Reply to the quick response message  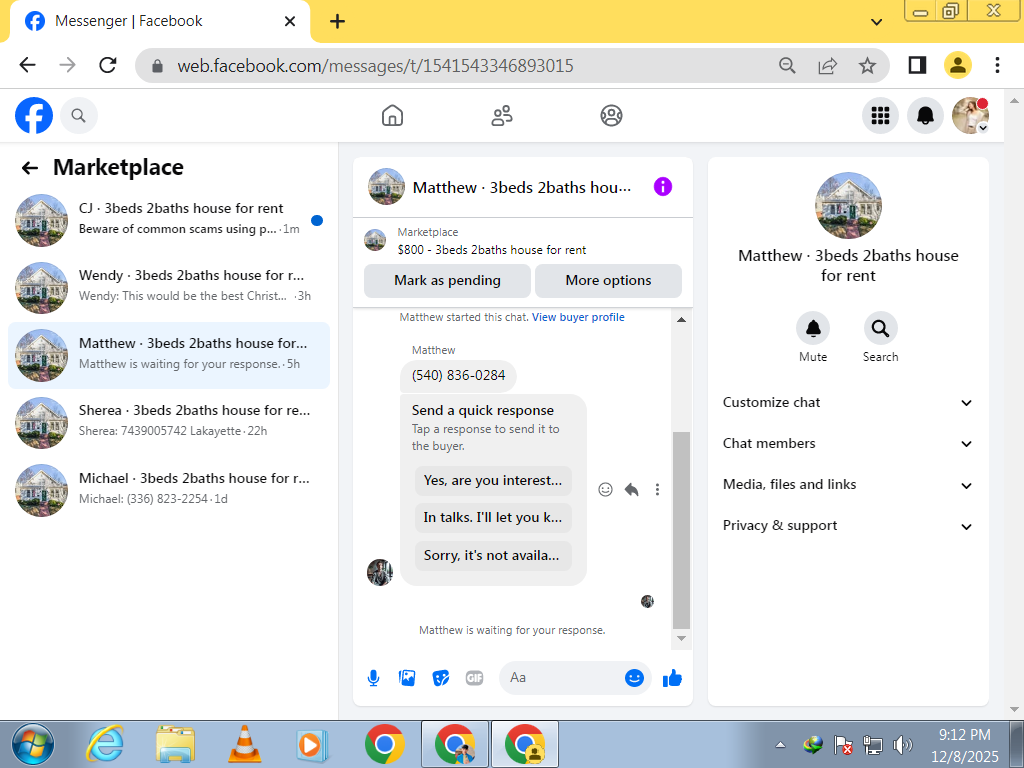coord(632,490)
